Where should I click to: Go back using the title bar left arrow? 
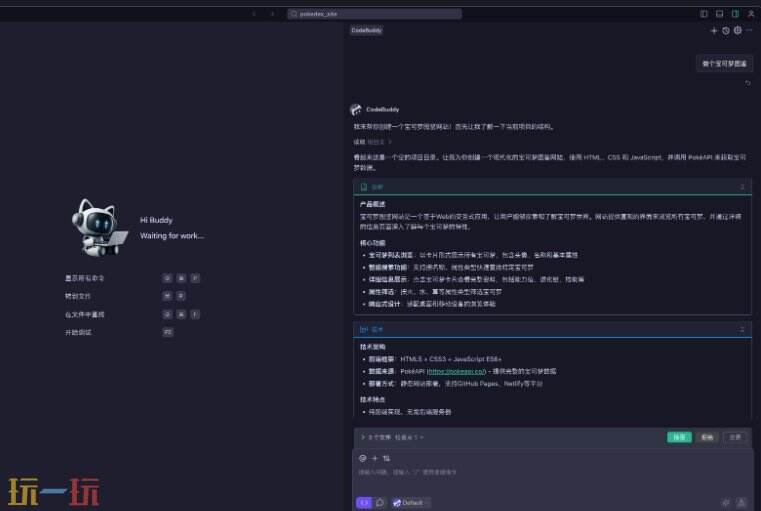(x=254, y=14)
